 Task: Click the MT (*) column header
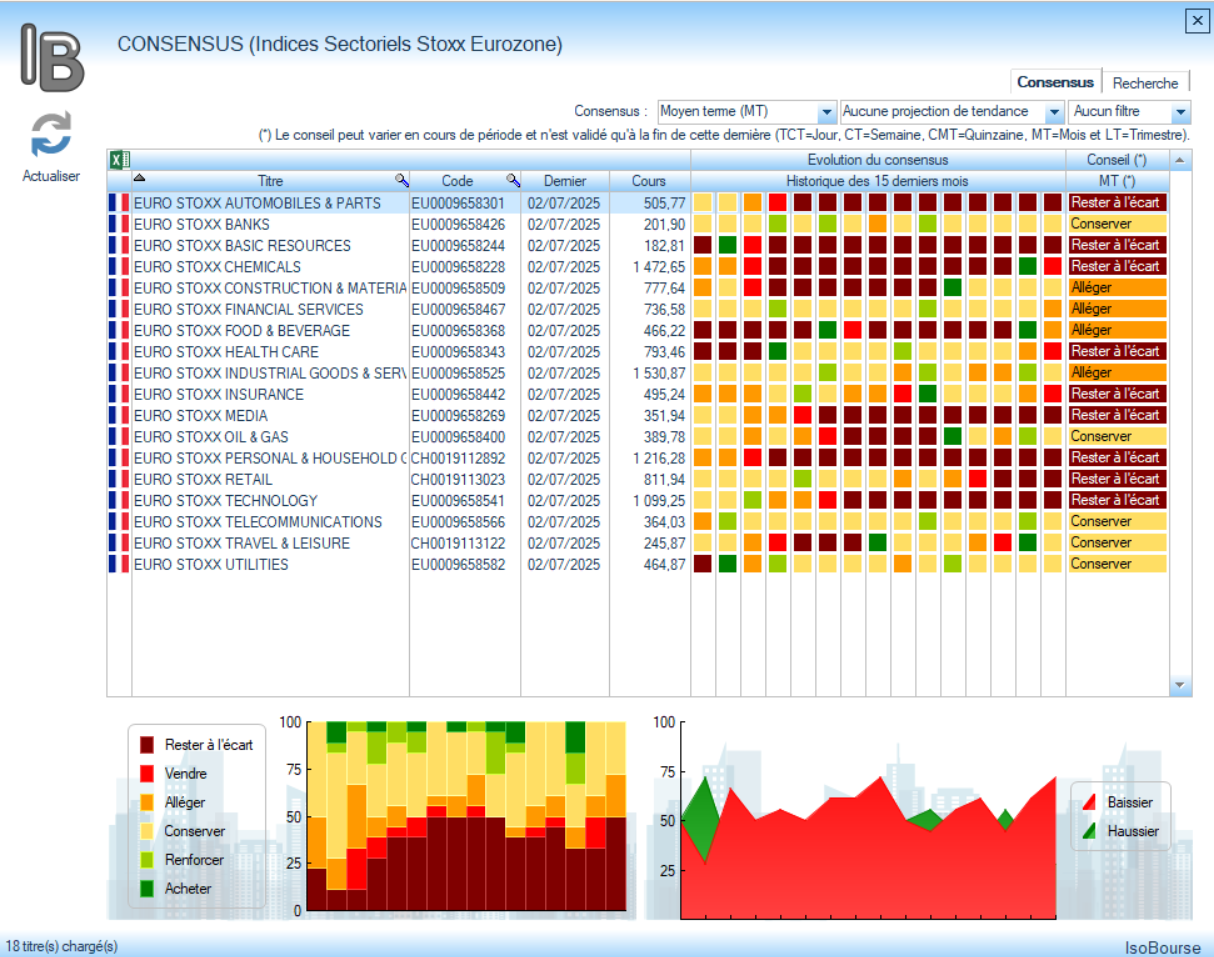[x=1116, y=181]
